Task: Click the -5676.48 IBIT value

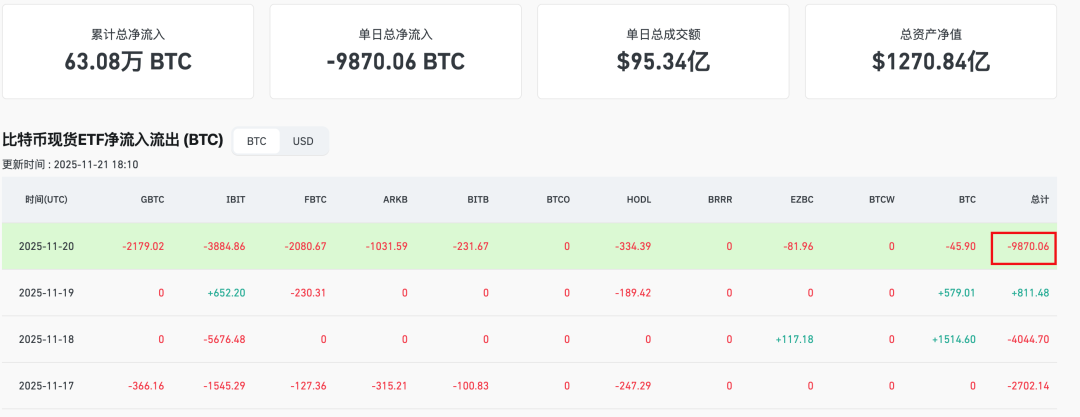Action: 225,340
